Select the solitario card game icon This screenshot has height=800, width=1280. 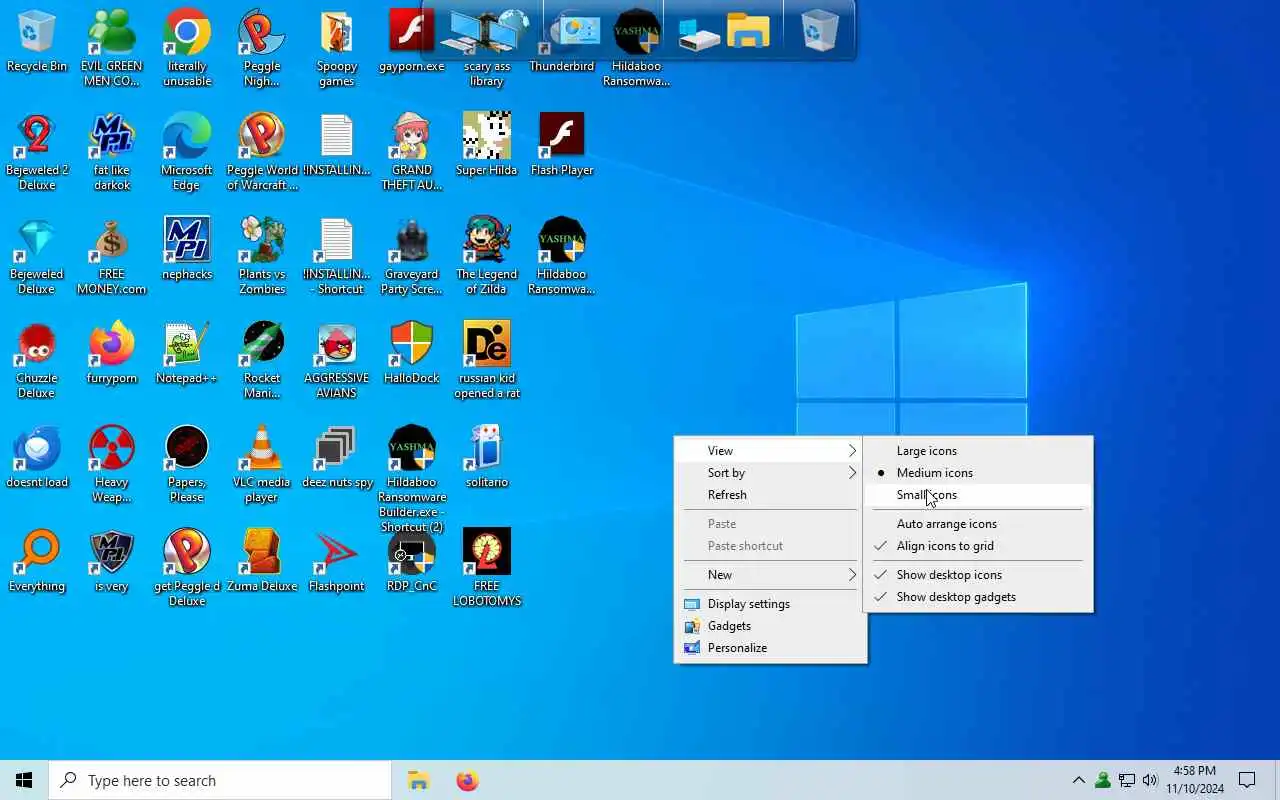[x=487, y=456]
